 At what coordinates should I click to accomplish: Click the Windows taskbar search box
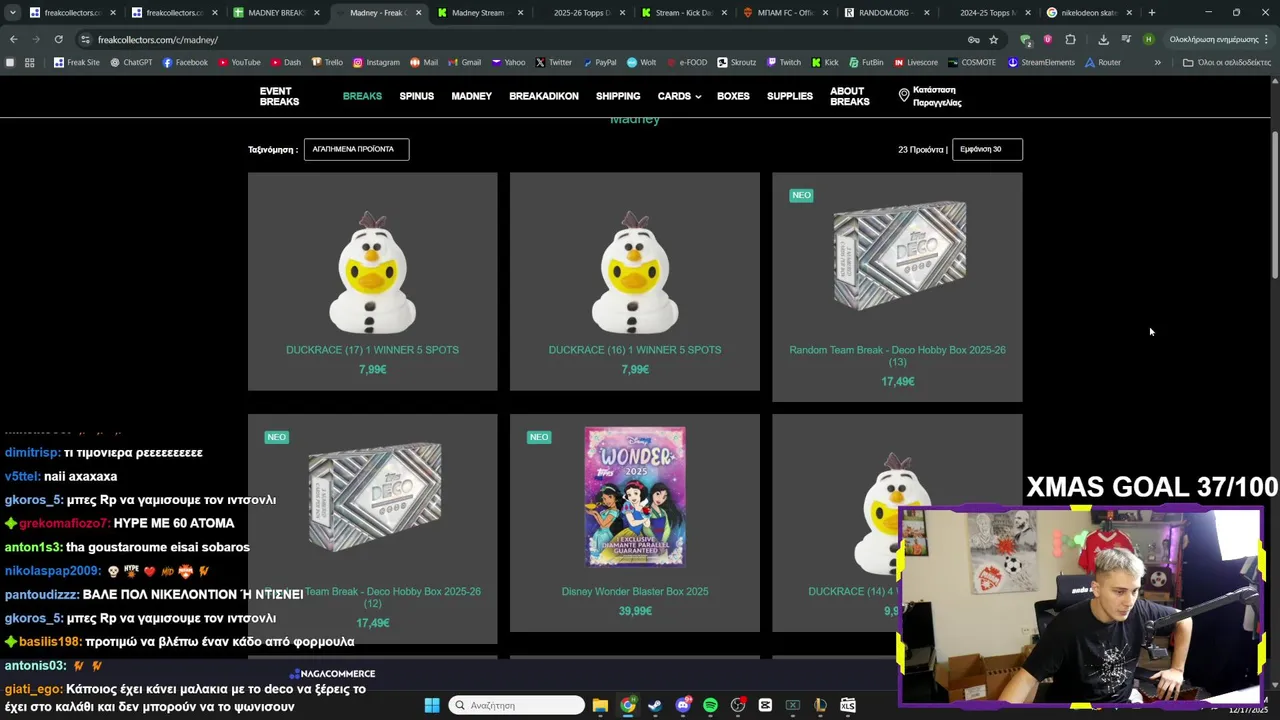coord(516,705)
